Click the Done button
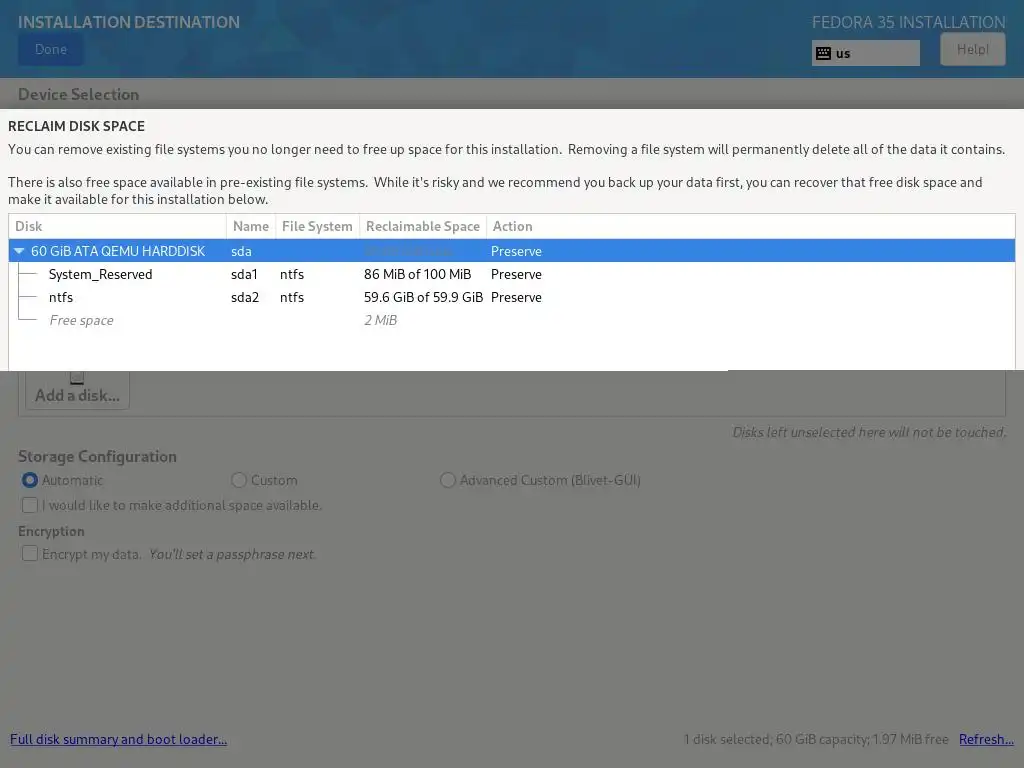The height and width of the screenshot is (768, 1024). point(51,50)
